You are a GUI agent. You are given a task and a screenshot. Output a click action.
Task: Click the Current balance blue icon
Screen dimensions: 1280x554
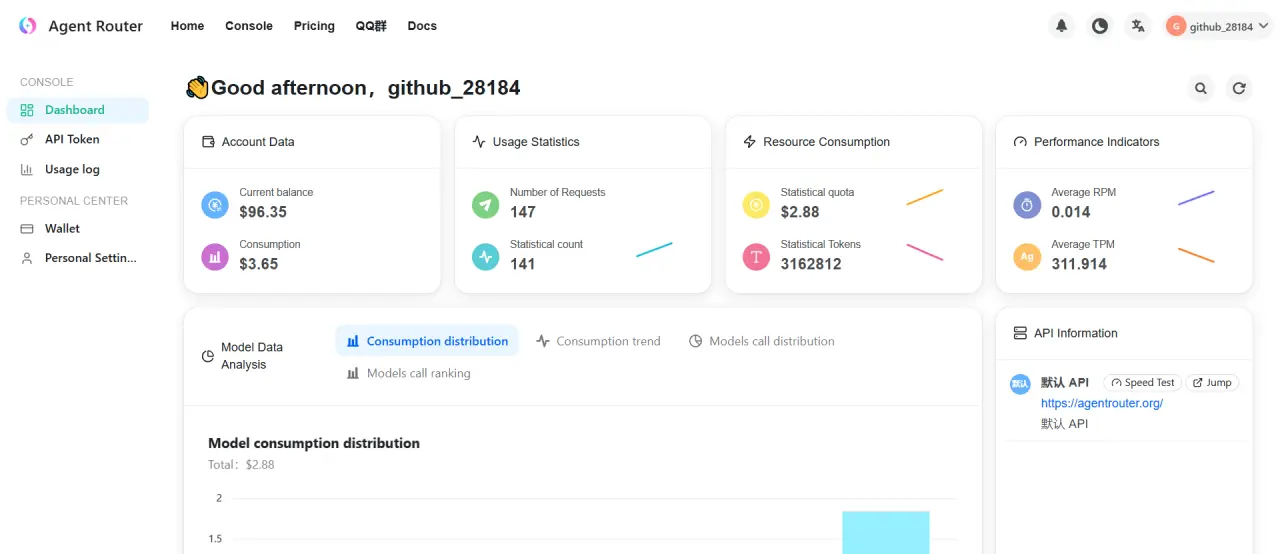click(x=215, y=205)
